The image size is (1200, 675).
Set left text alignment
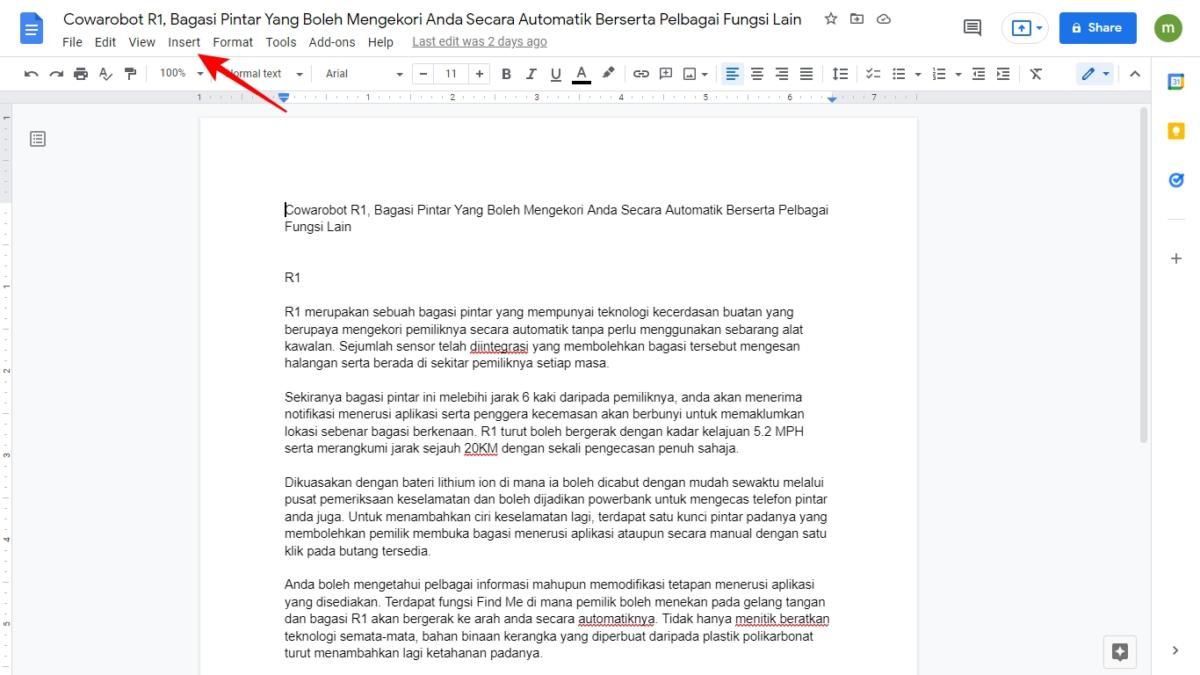click(733, 74)
